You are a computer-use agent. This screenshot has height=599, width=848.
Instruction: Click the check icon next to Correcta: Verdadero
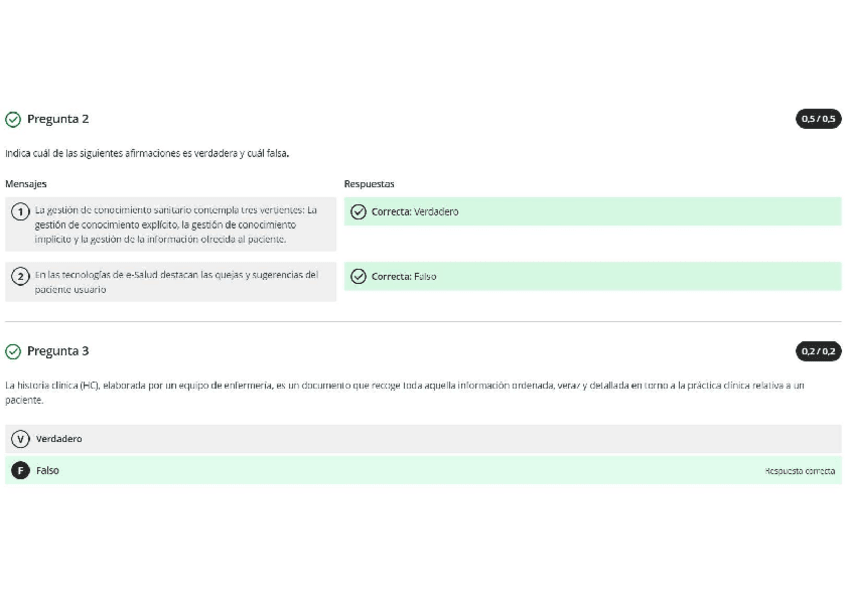coord(359,212)
